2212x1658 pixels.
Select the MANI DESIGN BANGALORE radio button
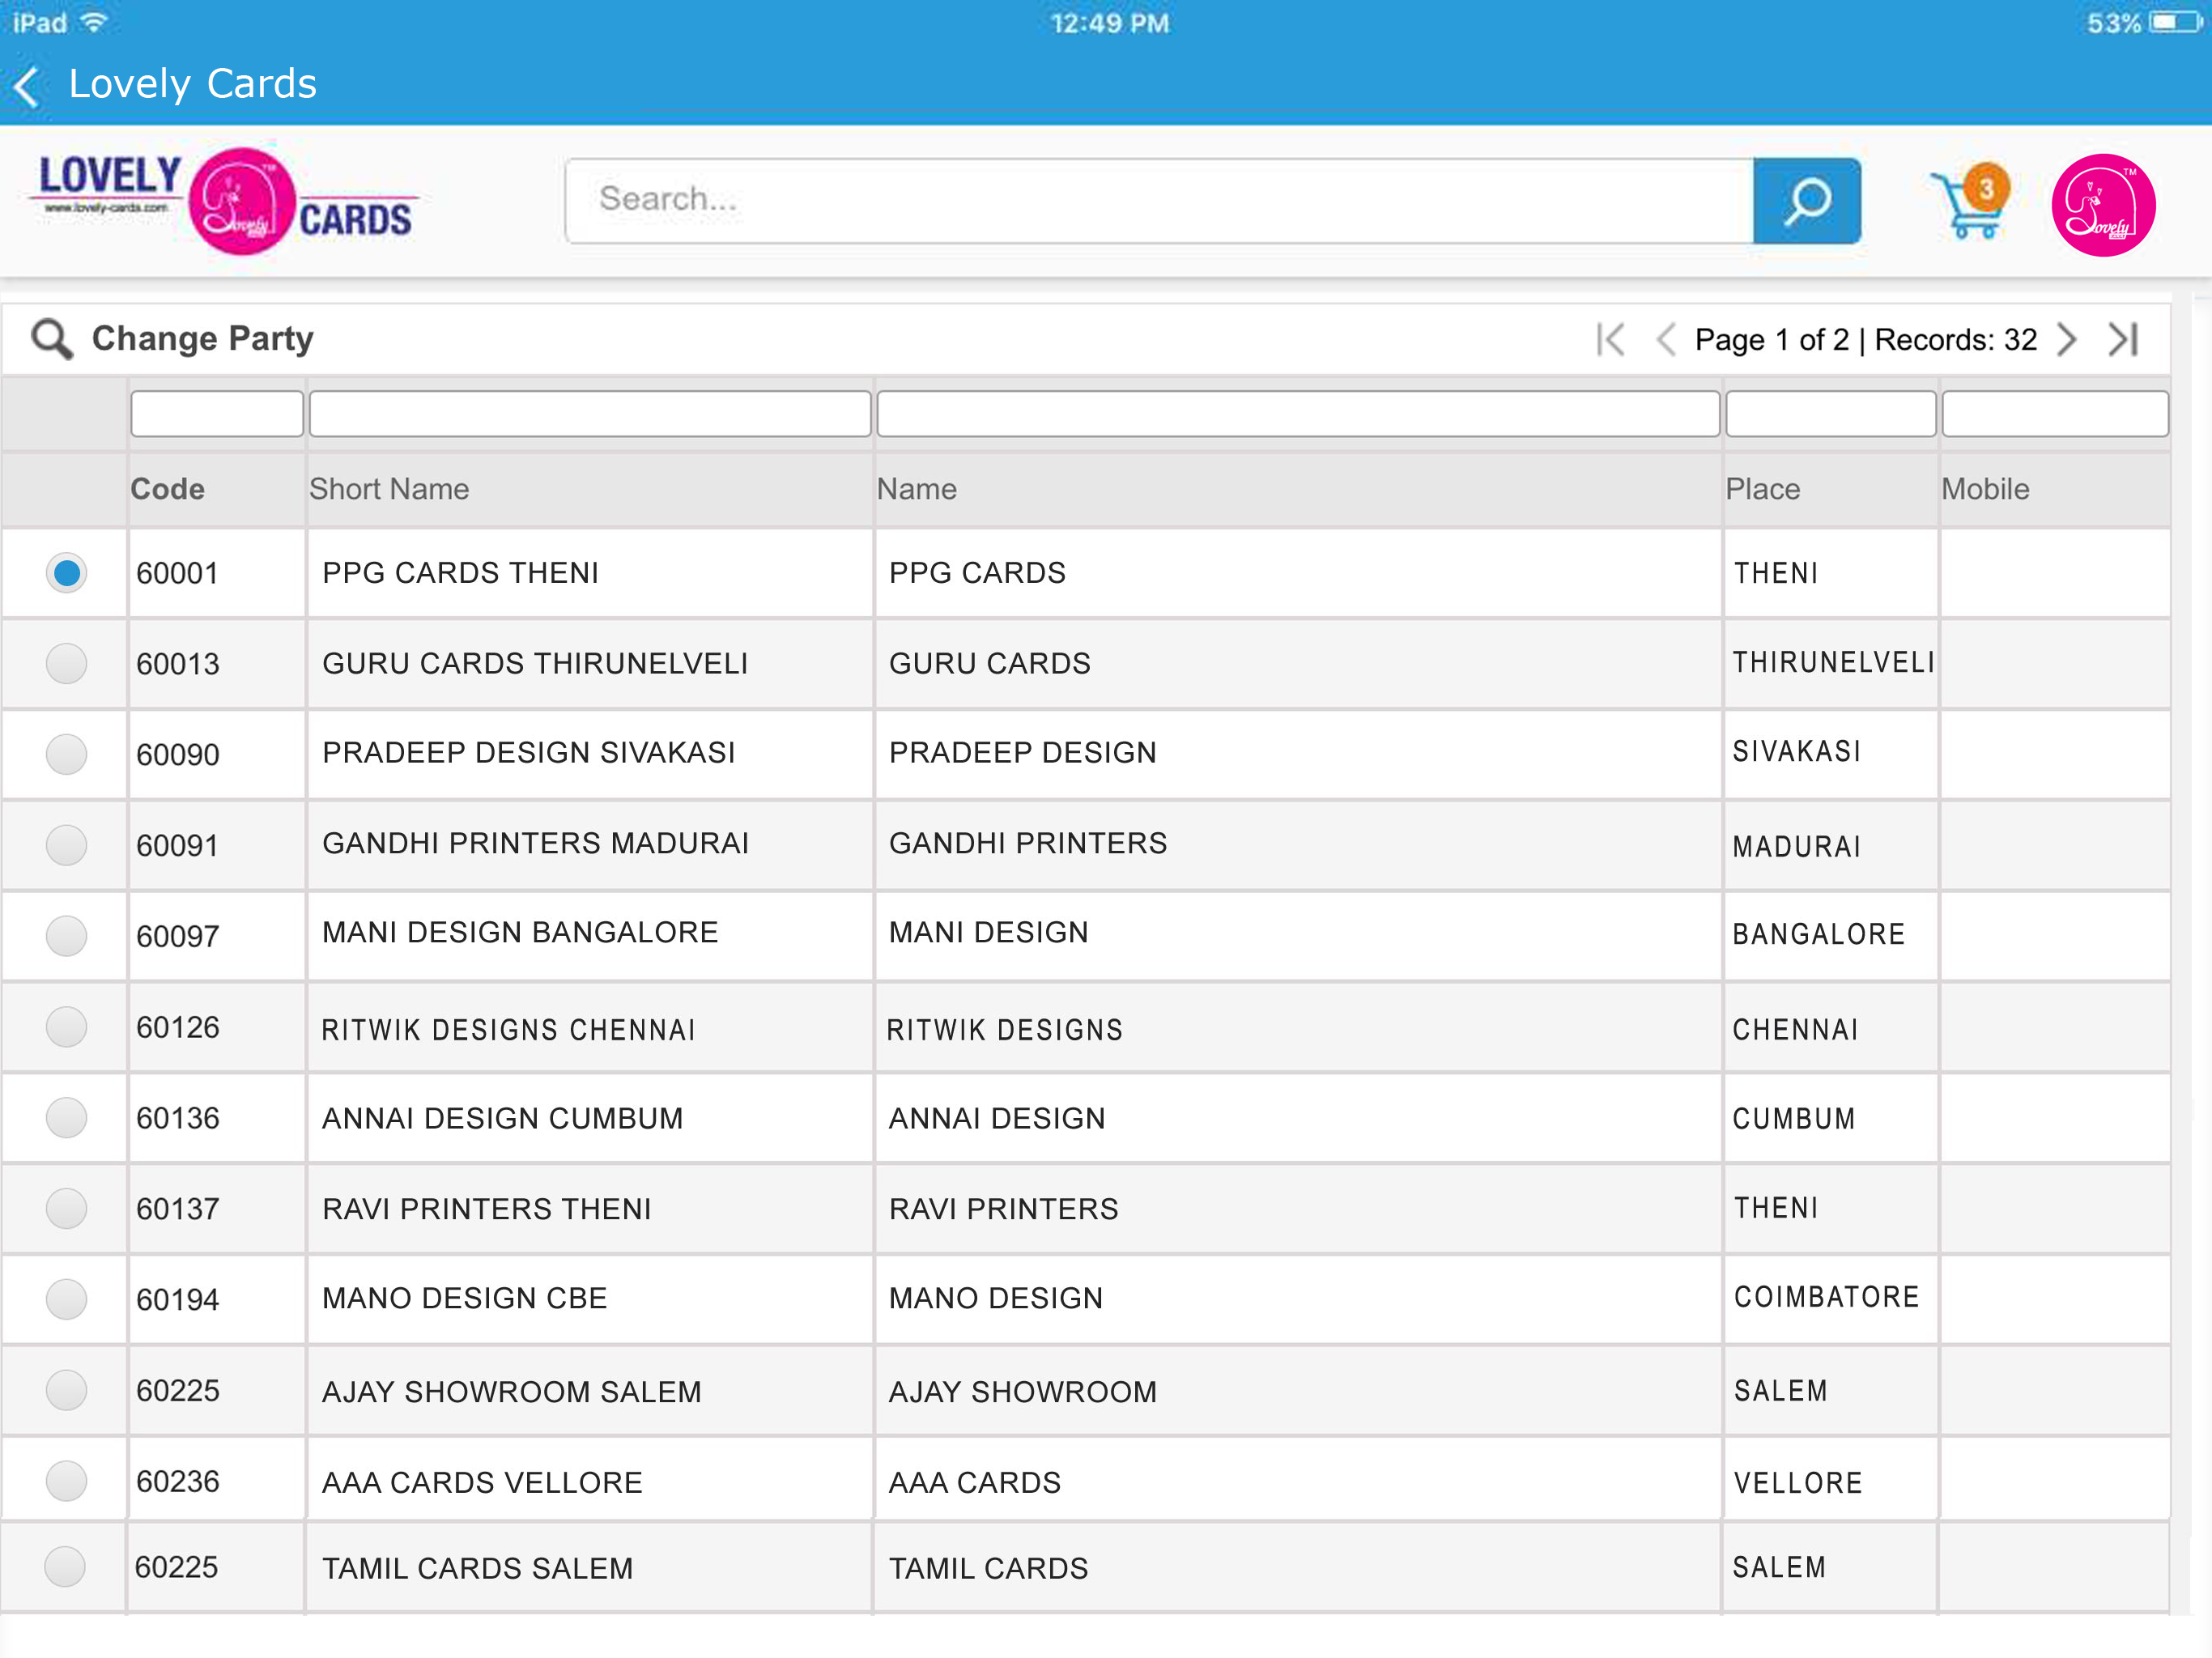(x=66, y=936)
